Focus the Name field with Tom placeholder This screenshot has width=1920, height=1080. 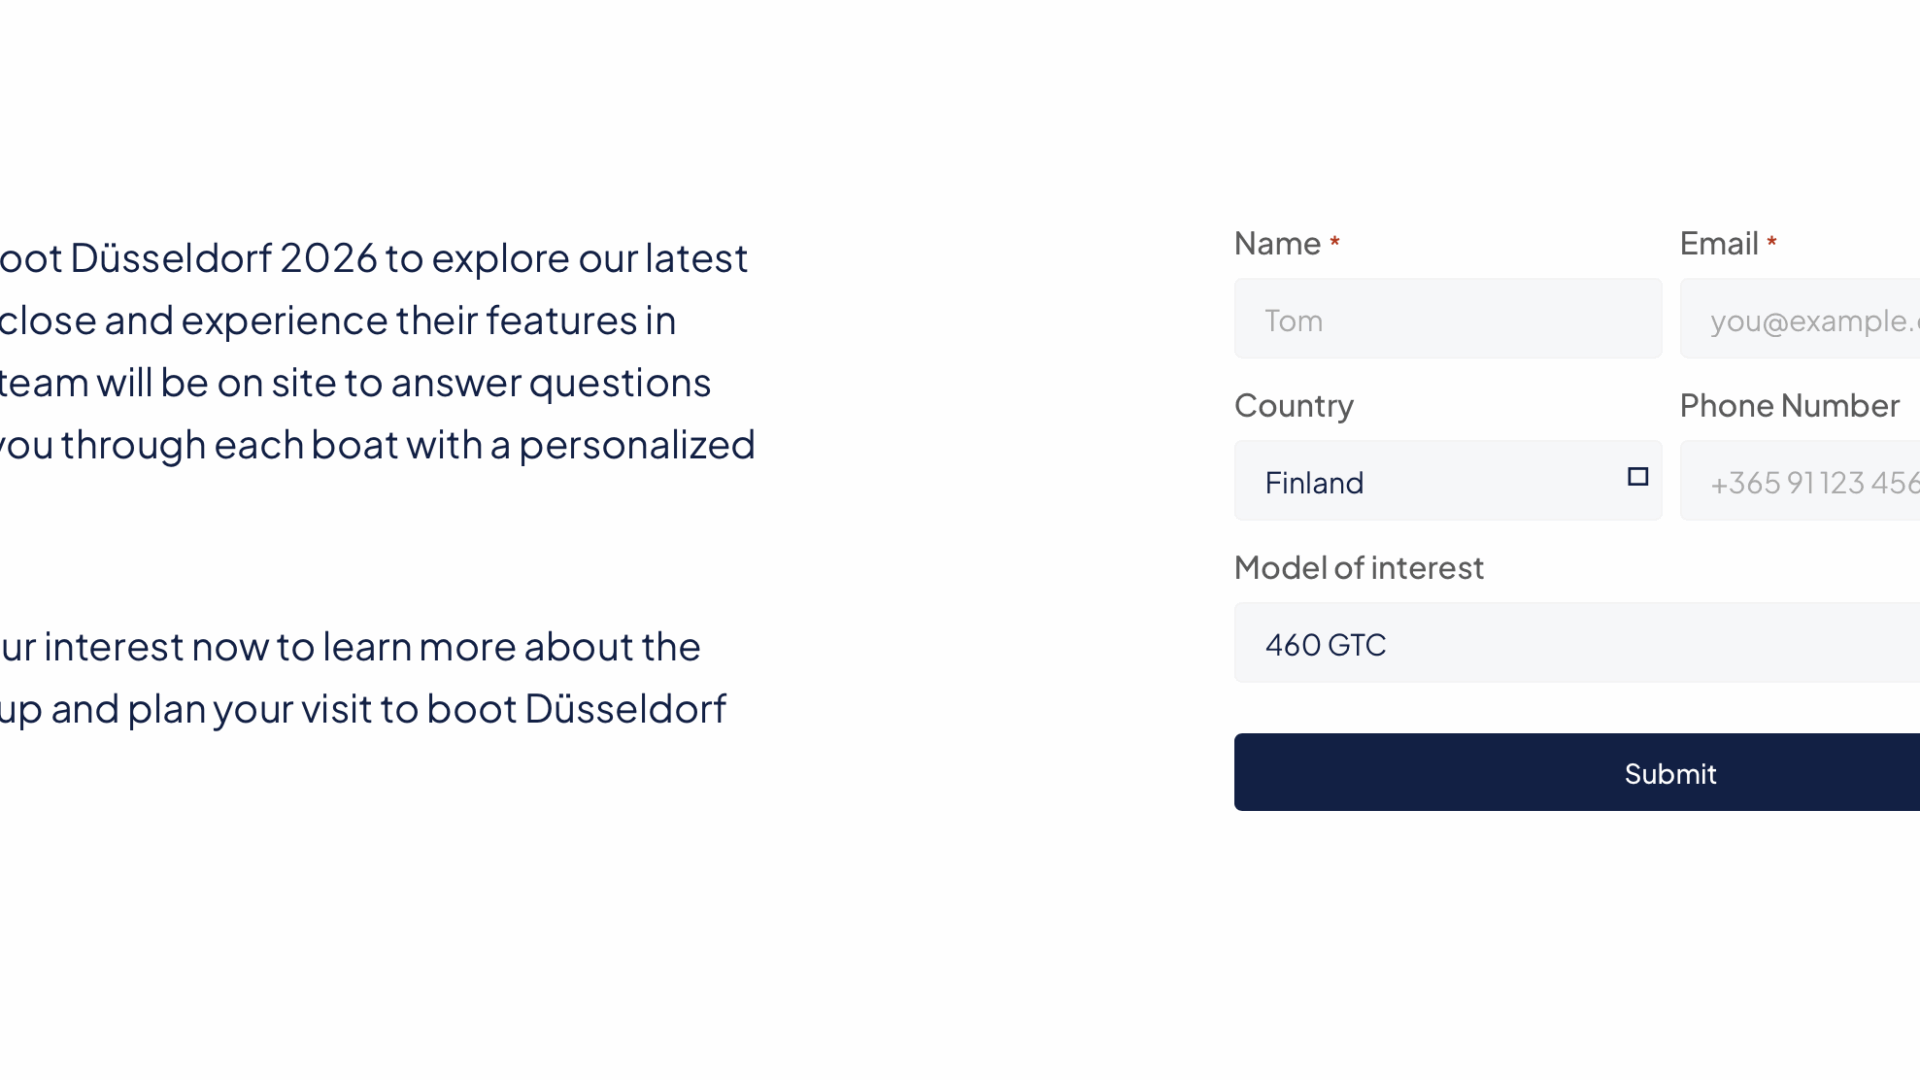(1447, 319)
